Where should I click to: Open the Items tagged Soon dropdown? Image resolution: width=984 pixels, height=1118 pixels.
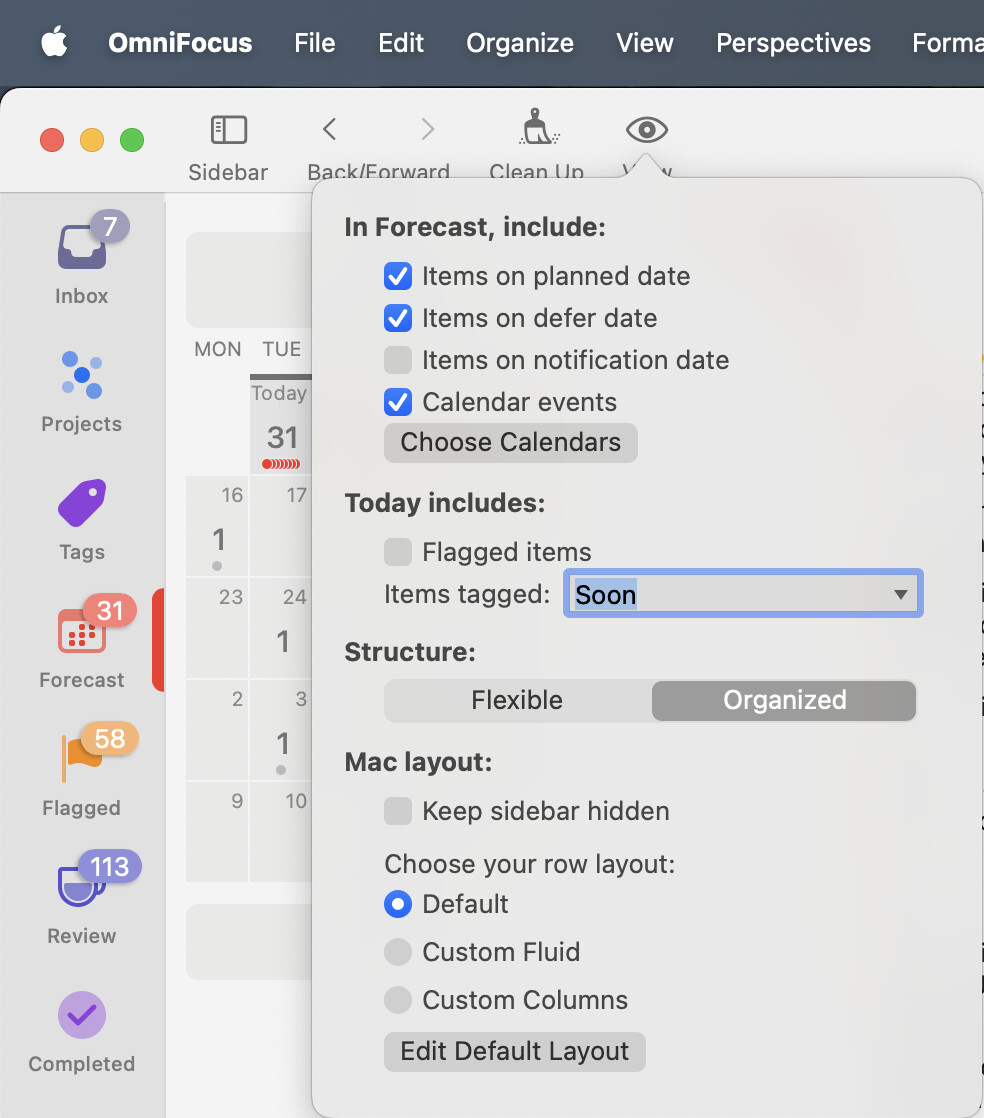743,595
